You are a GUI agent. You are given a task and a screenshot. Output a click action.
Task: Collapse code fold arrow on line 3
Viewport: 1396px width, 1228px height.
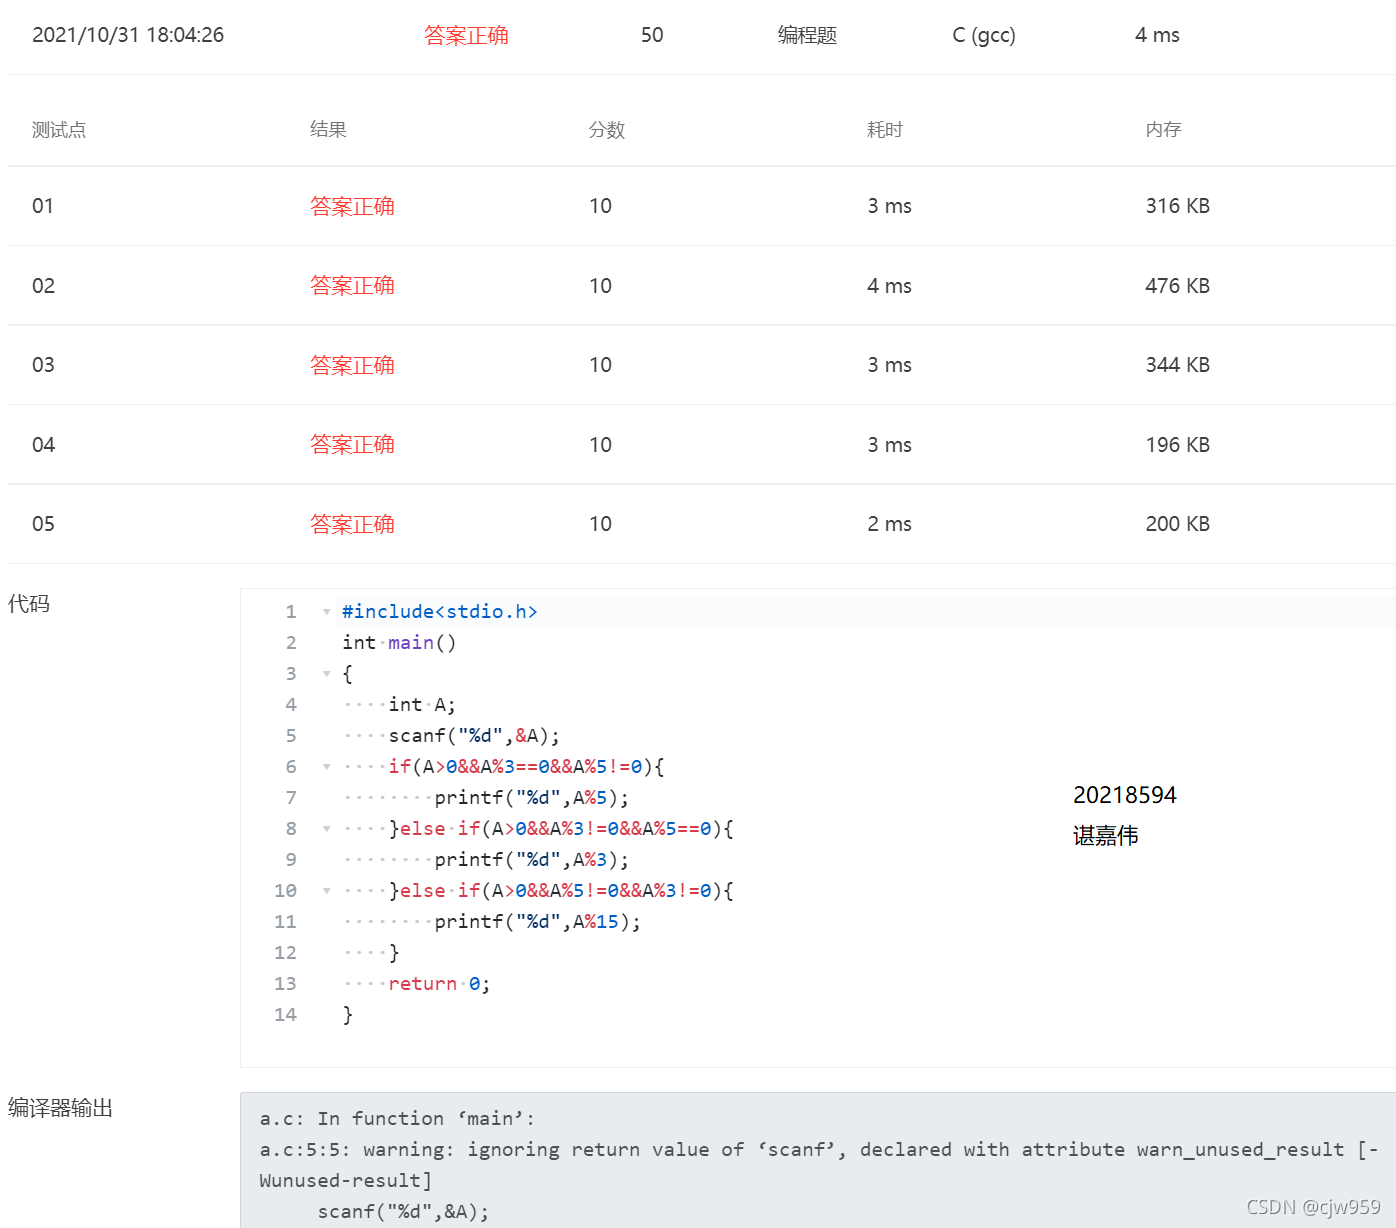(x=326, y=674)
